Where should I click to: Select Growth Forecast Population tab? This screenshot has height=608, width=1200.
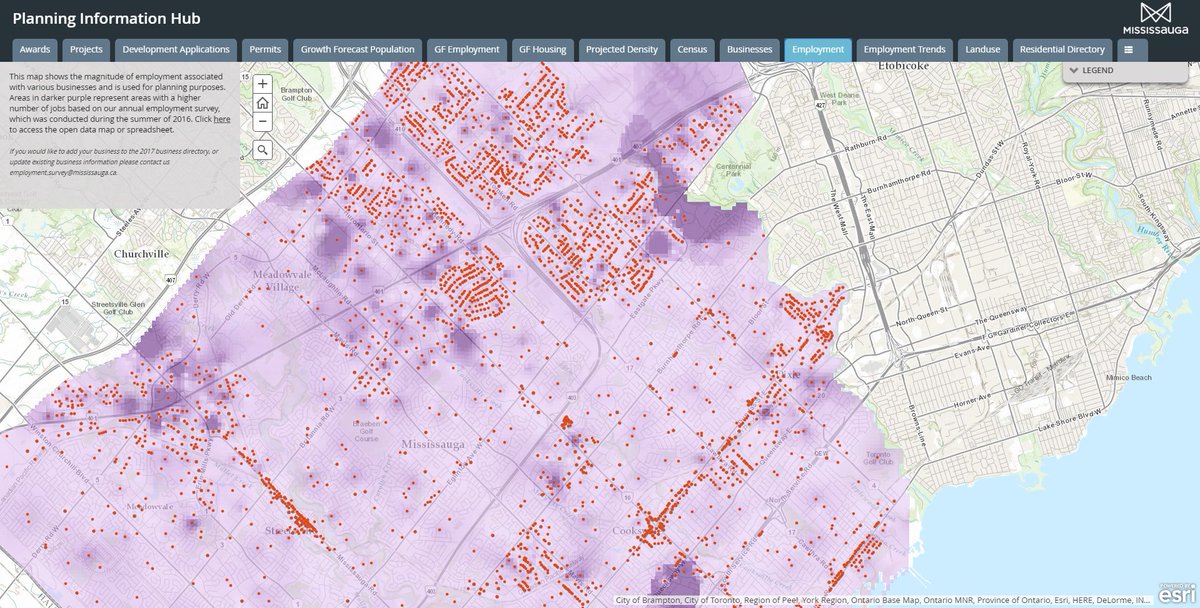click(357, 49)
